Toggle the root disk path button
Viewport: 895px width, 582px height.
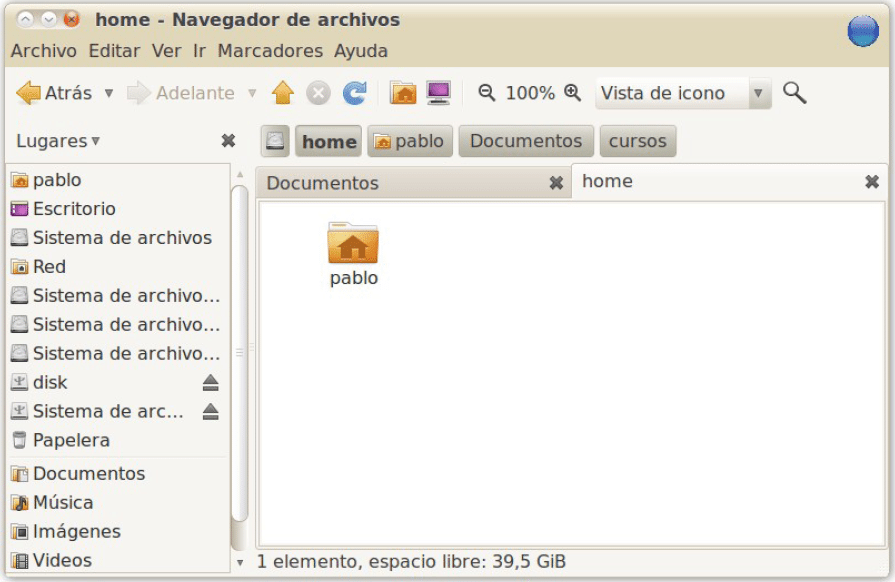tap(276, 141)
